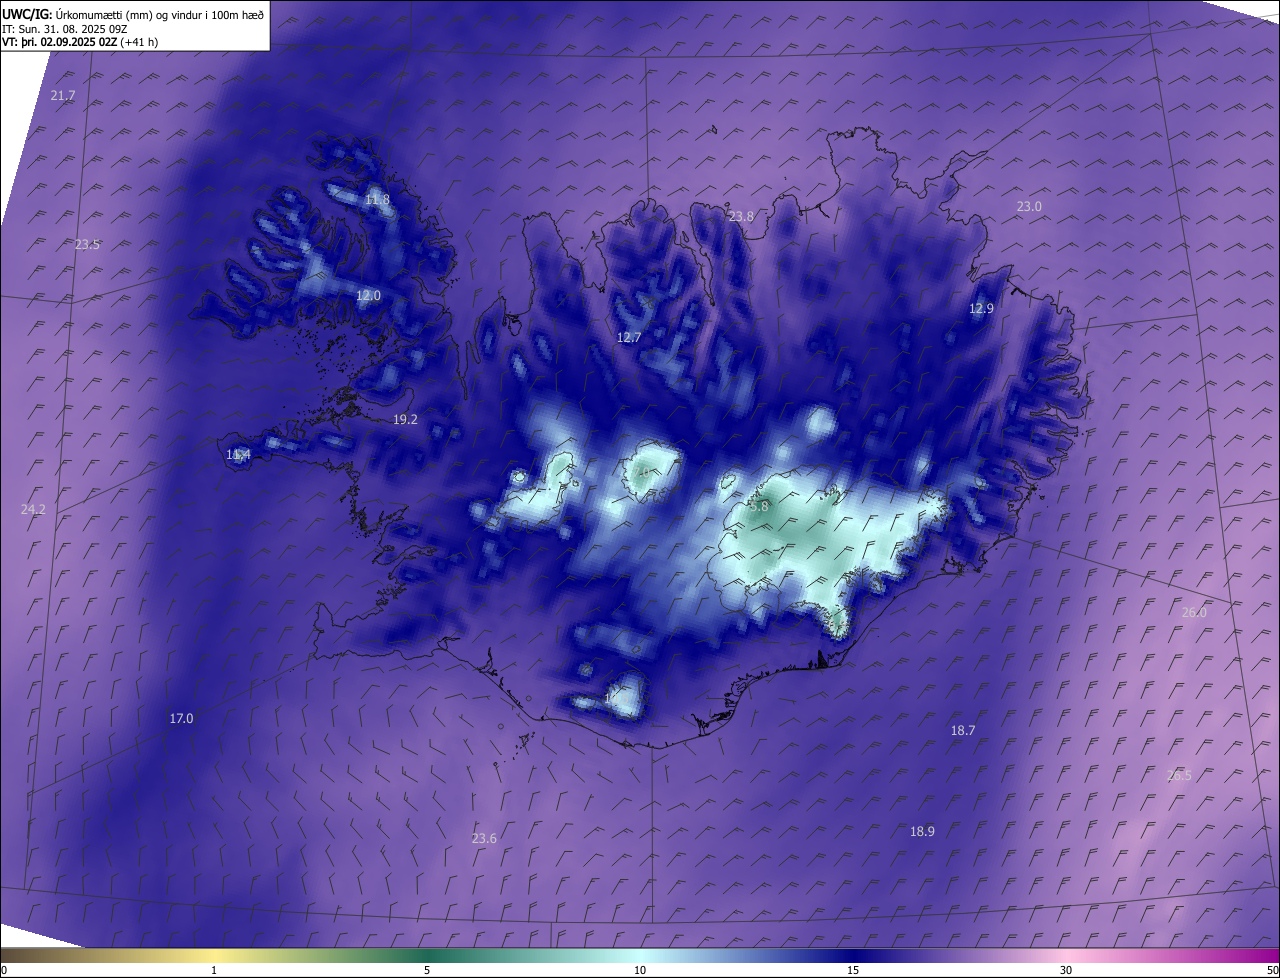This screenshot has width=1280, height=978.
Task: Click the 17.0 value label
Action: pos(181,719)
